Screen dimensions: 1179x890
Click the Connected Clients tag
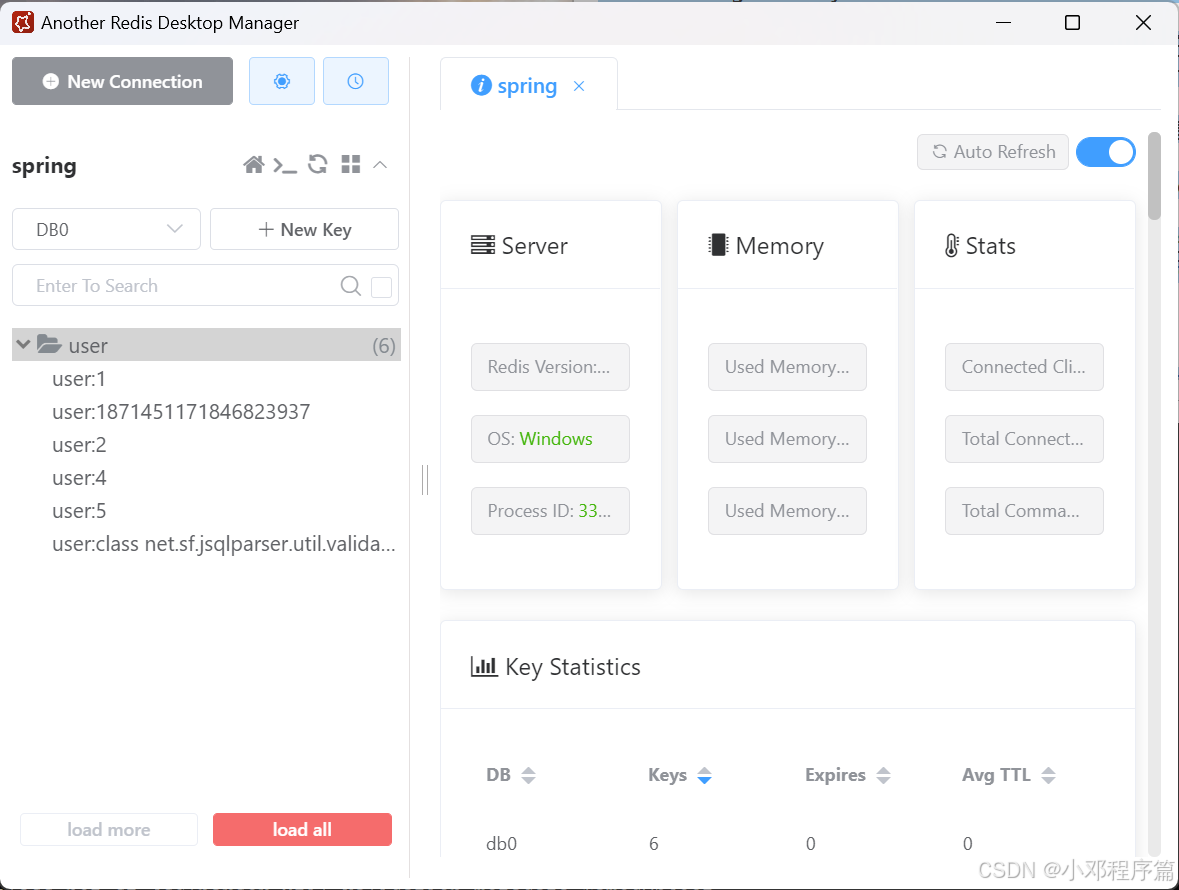point(1024,367)
